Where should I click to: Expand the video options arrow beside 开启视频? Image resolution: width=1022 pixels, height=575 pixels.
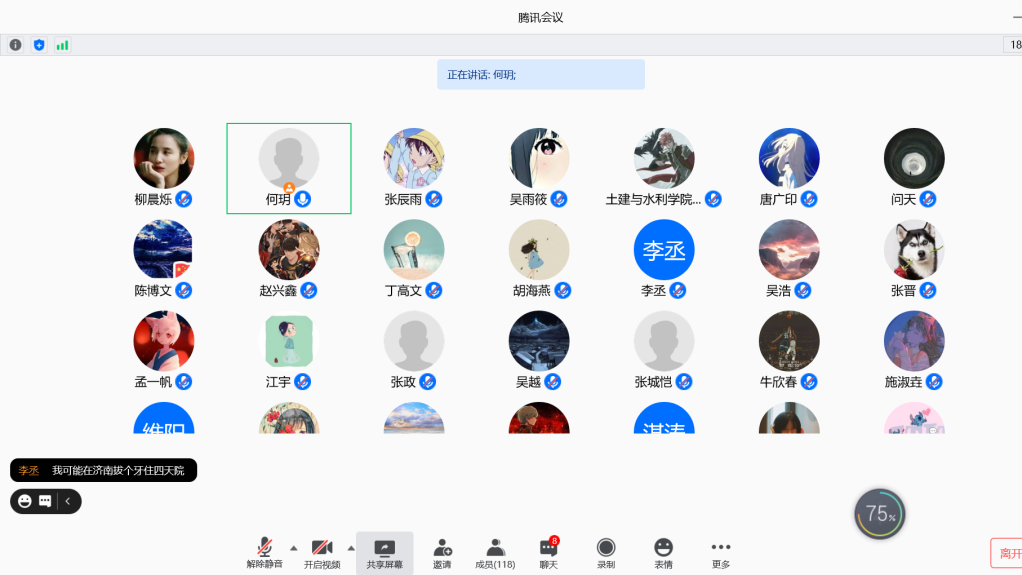point(351,547)
